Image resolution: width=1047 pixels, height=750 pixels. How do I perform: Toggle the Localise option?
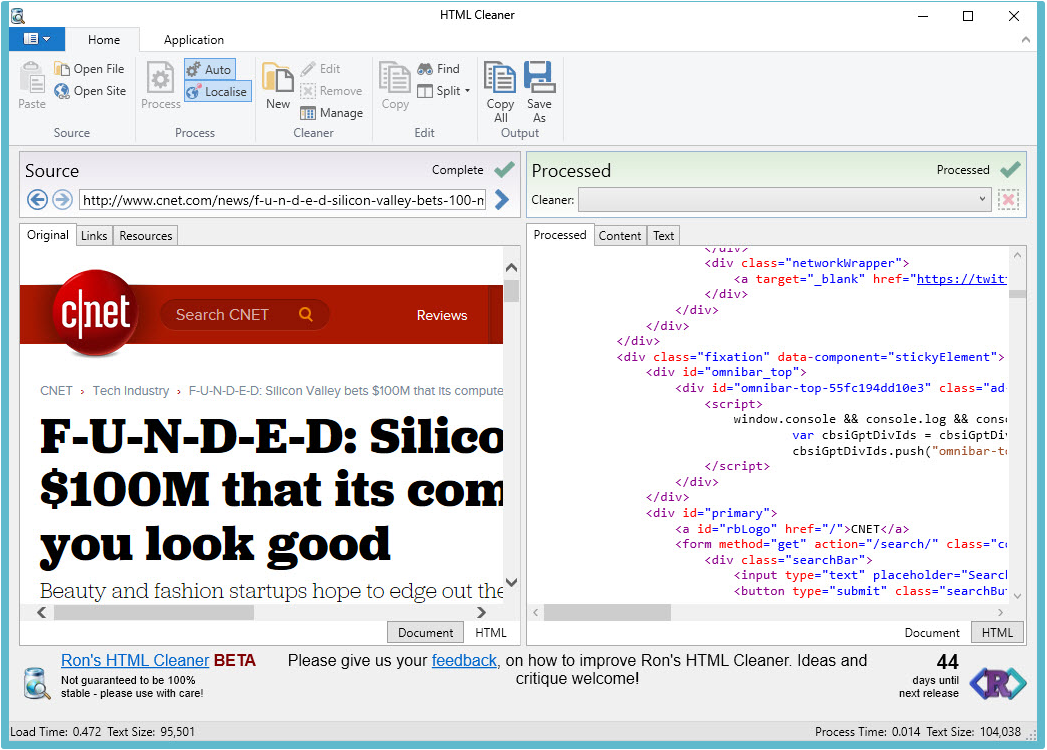[217, 91]
